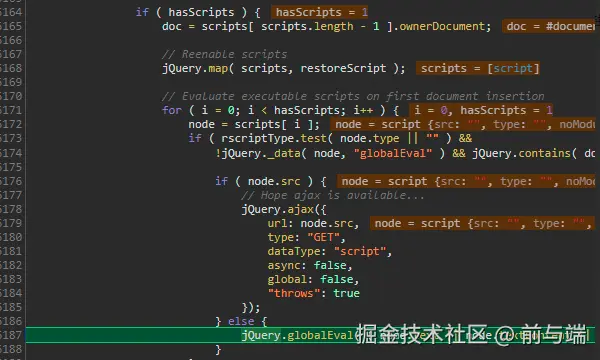Click line number 5173 in gutter
Image resolution: width=600 pixels, height=360 pixels.
coord(11,138)
